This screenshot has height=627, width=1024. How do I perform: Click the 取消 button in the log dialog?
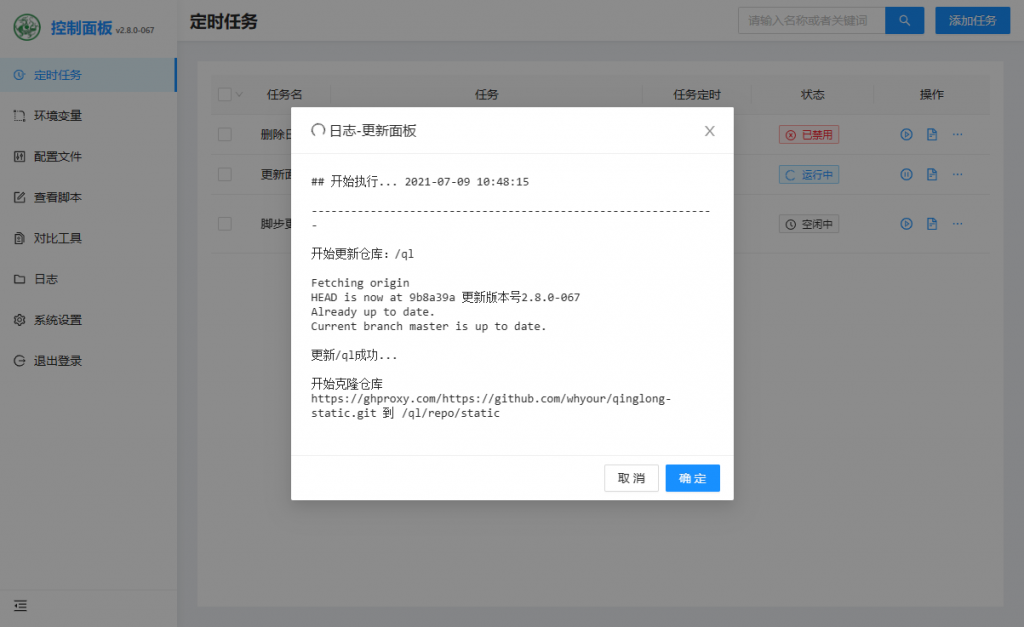[631, 478]
